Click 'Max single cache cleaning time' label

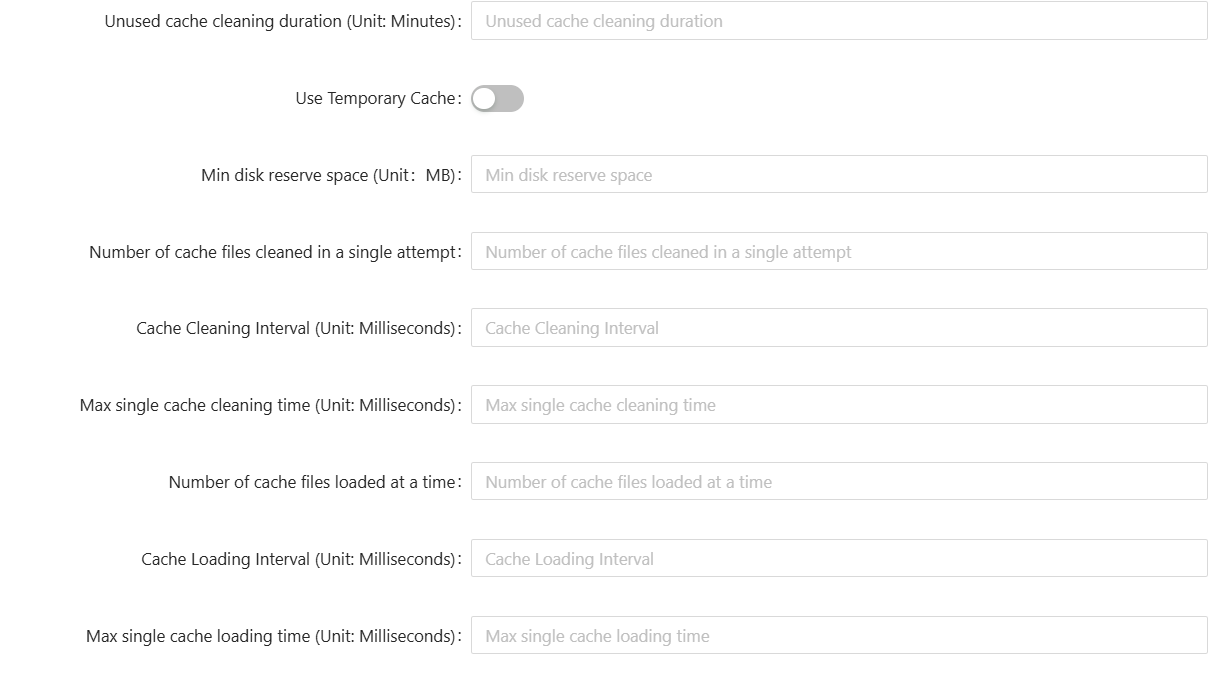[195, 405]
